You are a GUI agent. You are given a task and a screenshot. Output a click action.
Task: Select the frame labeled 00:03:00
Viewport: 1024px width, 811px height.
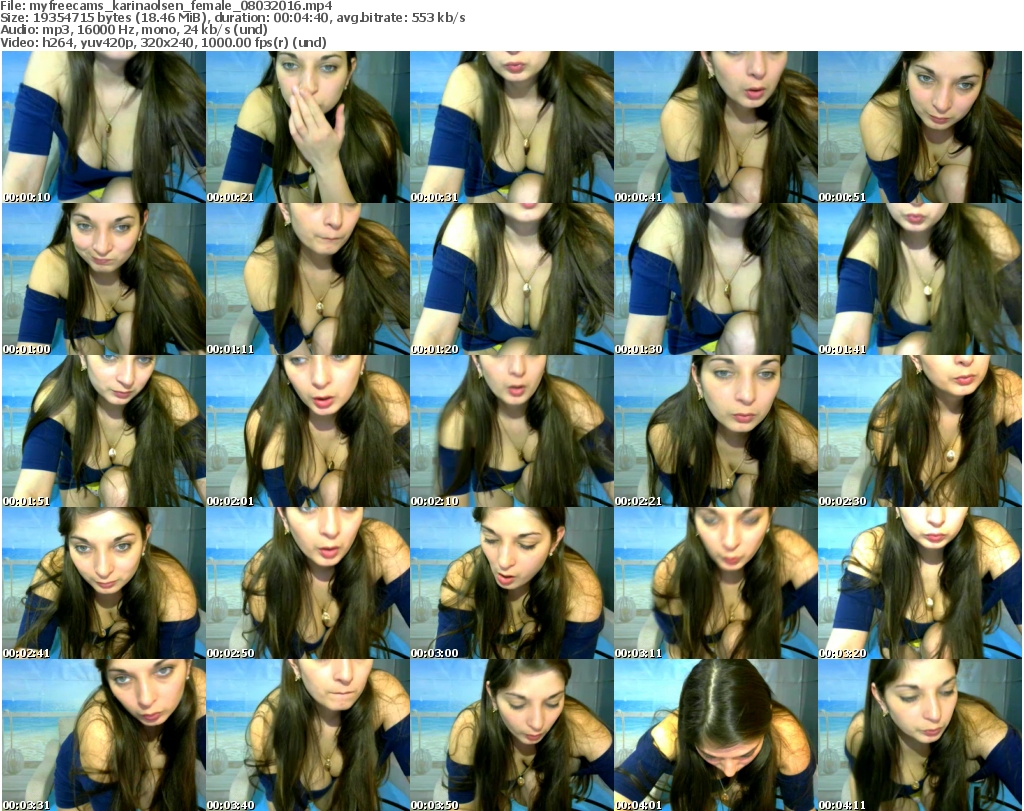pyautogui.click(x=512, y=583)
